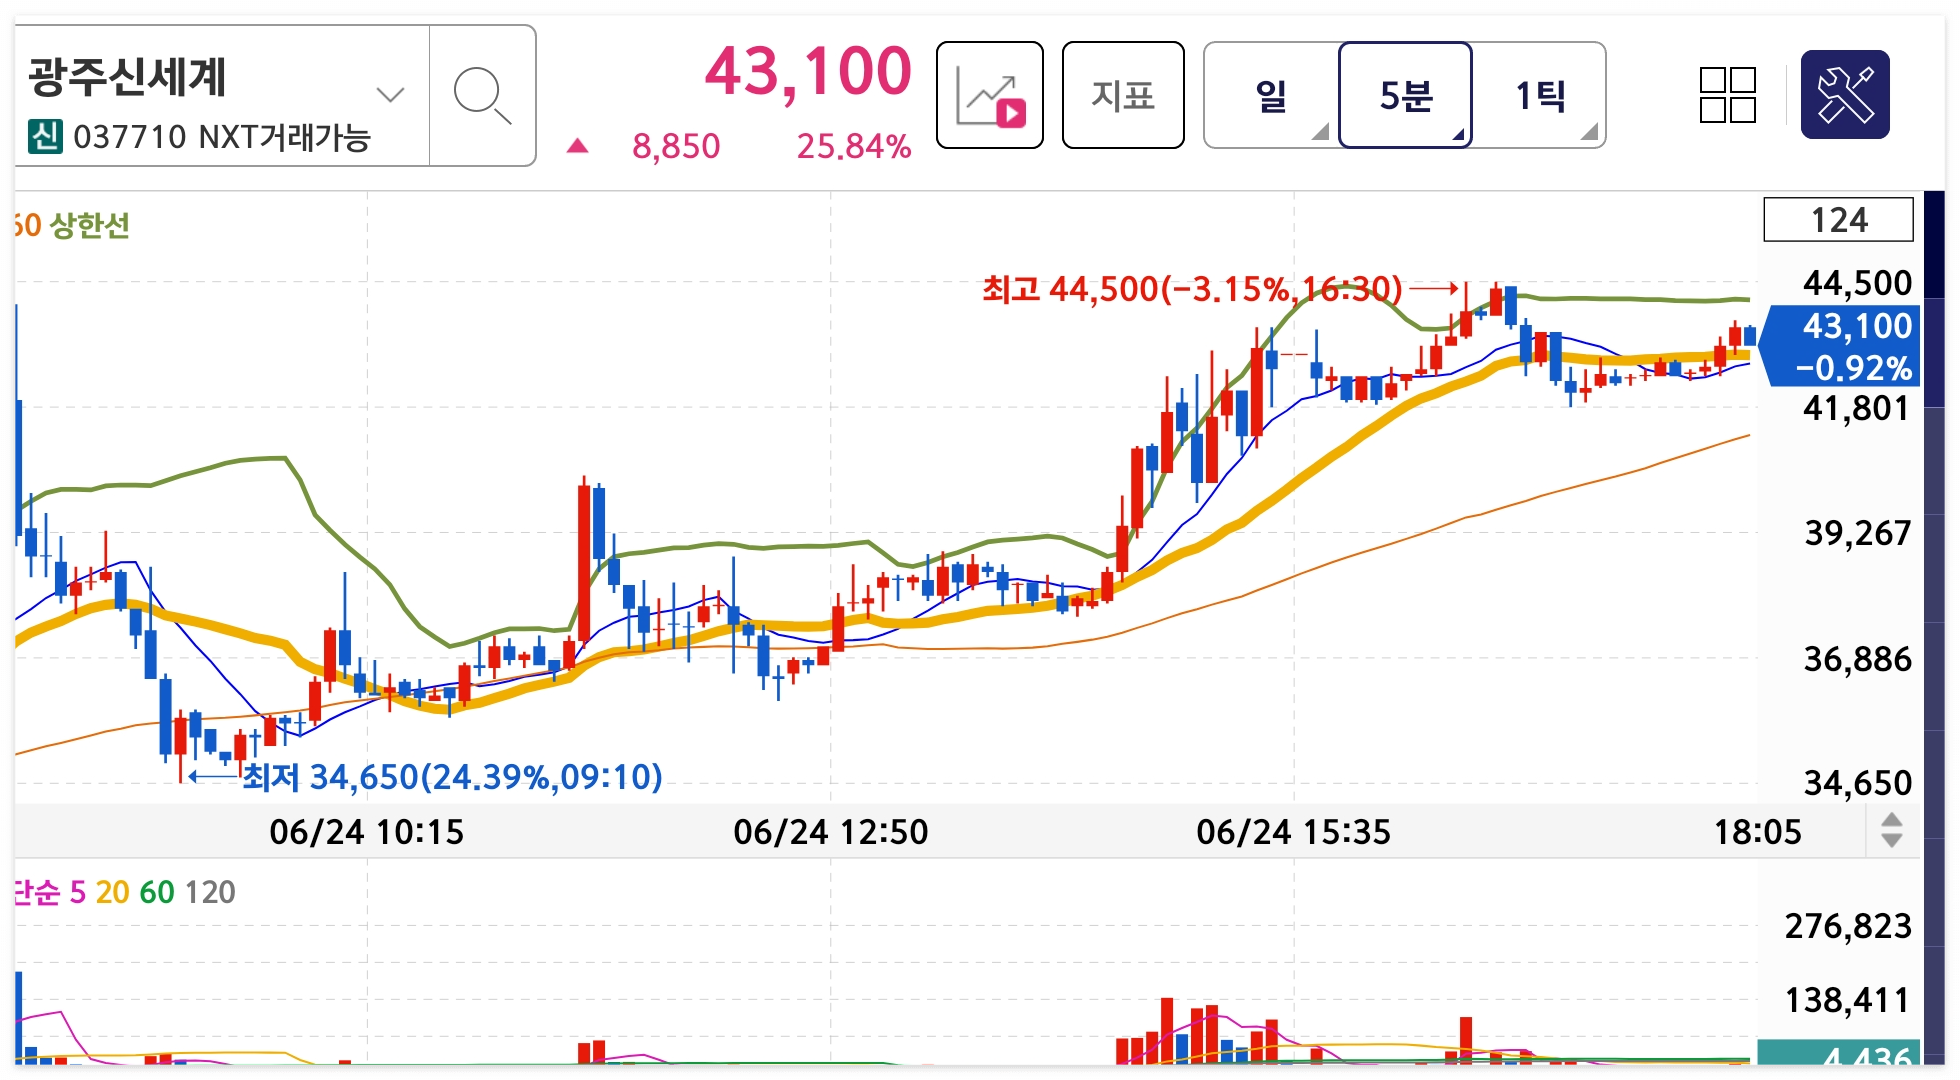Open the stock search magnifier
This screenshot has width=1960, height=1080.
point(482,96)
